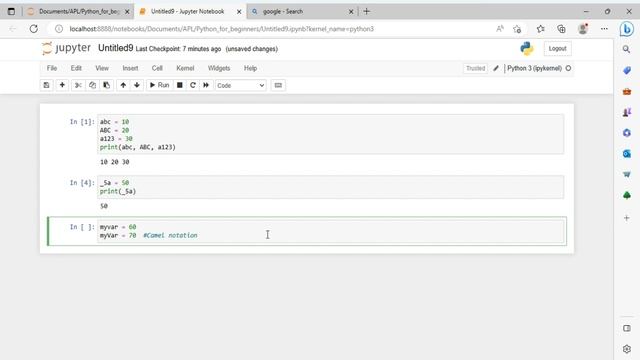Click the In [4]: prompt
The image size is (640, 360).
tap(82, 182)
